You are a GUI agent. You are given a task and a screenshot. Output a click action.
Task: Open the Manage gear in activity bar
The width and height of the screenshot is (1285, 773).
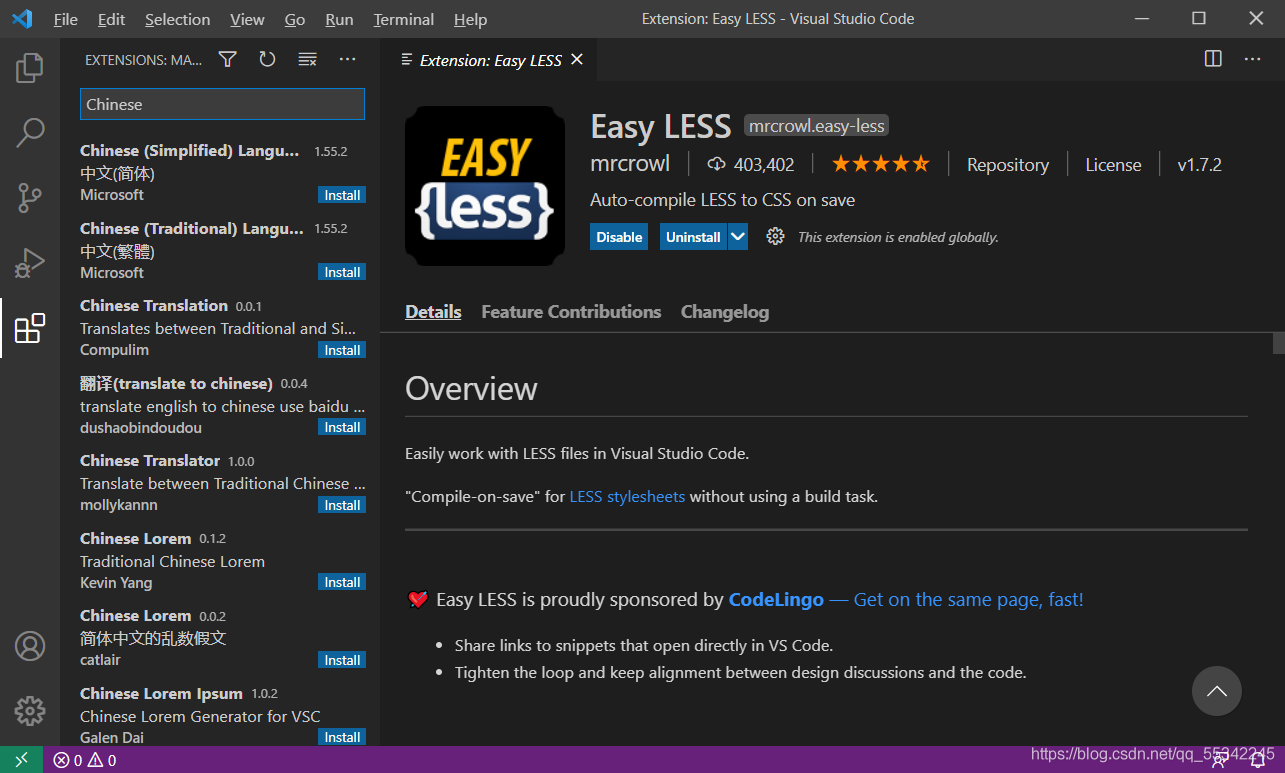point(30,711)
